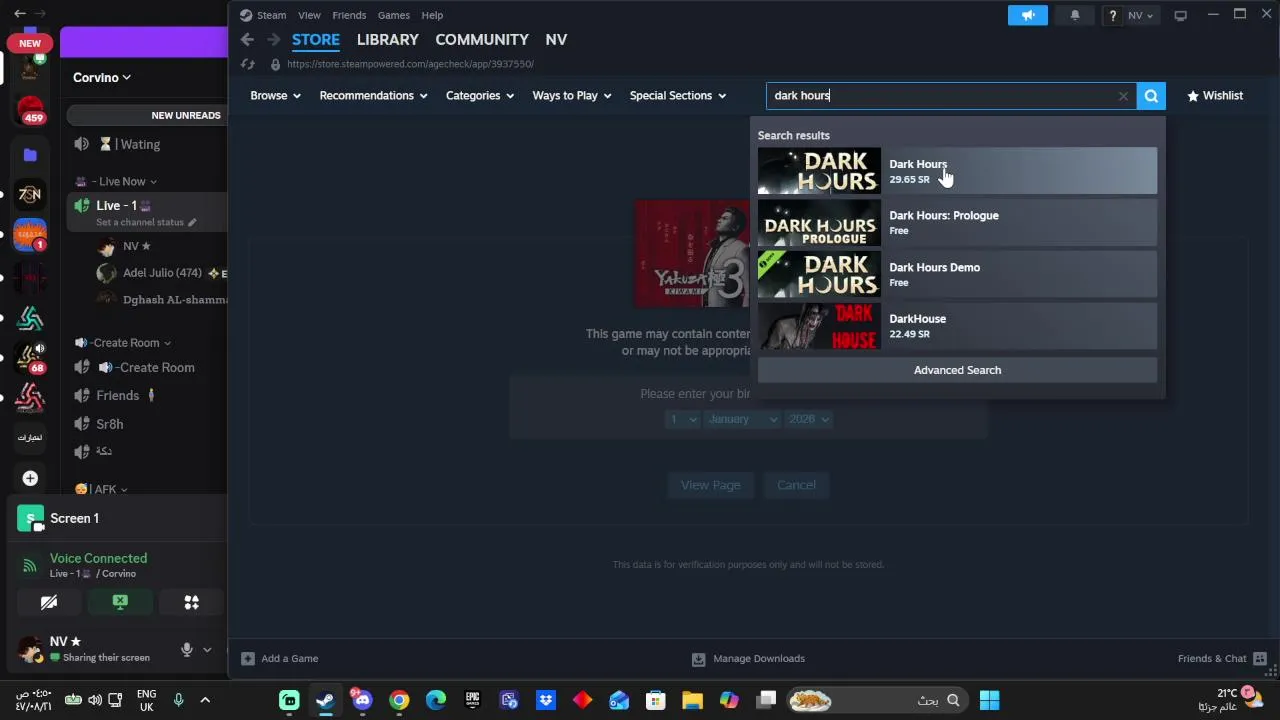The width and height of the screenshot is (1280, 720).
Task: Click Advanced Search button
Action: 957,370
